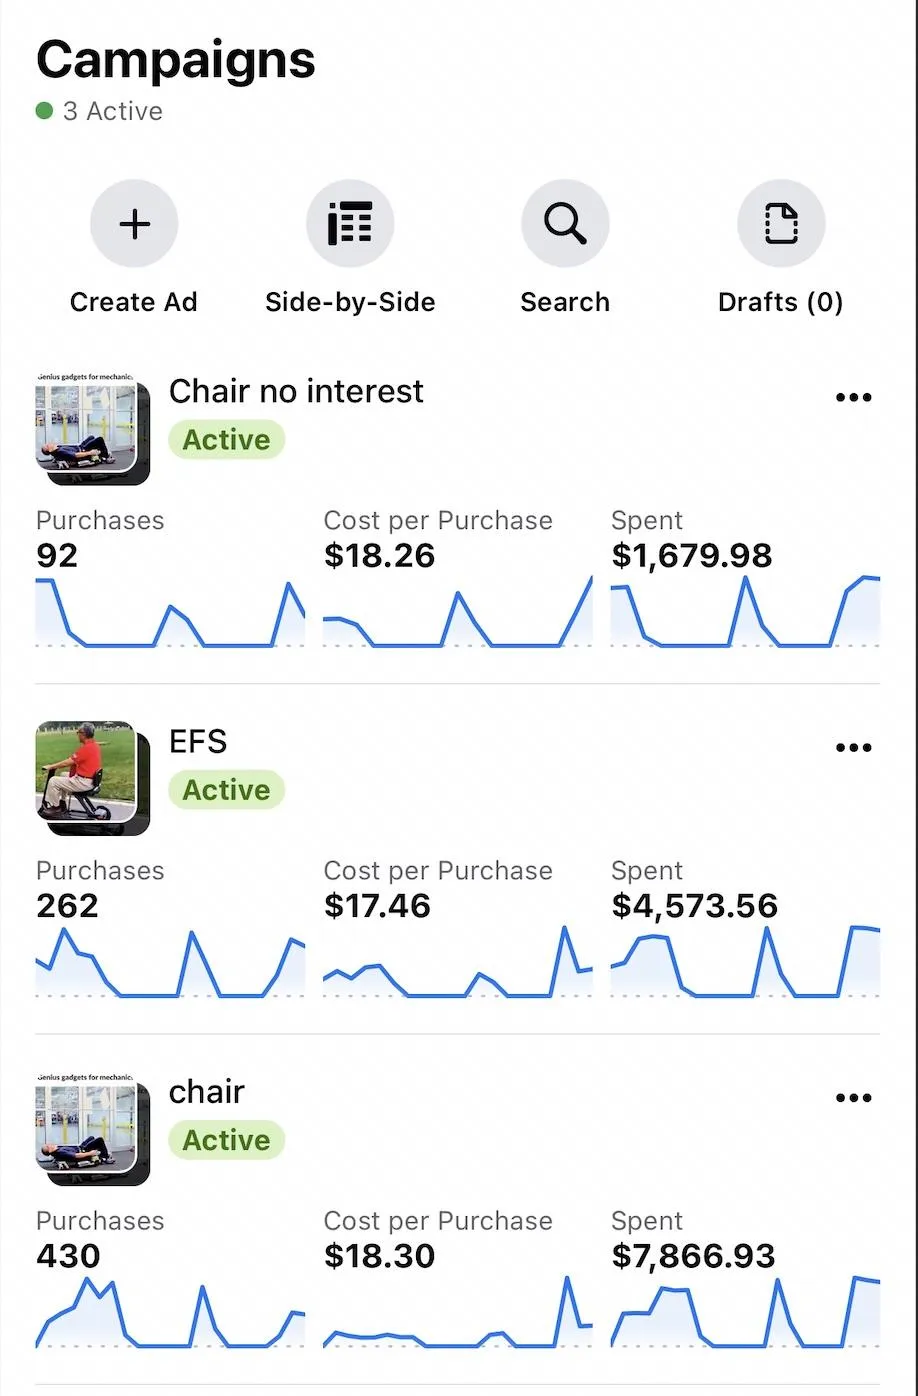Select the chair campaign title
Image resolution: width=918 pixels, height=1396 pixels.
(207, 1092)
